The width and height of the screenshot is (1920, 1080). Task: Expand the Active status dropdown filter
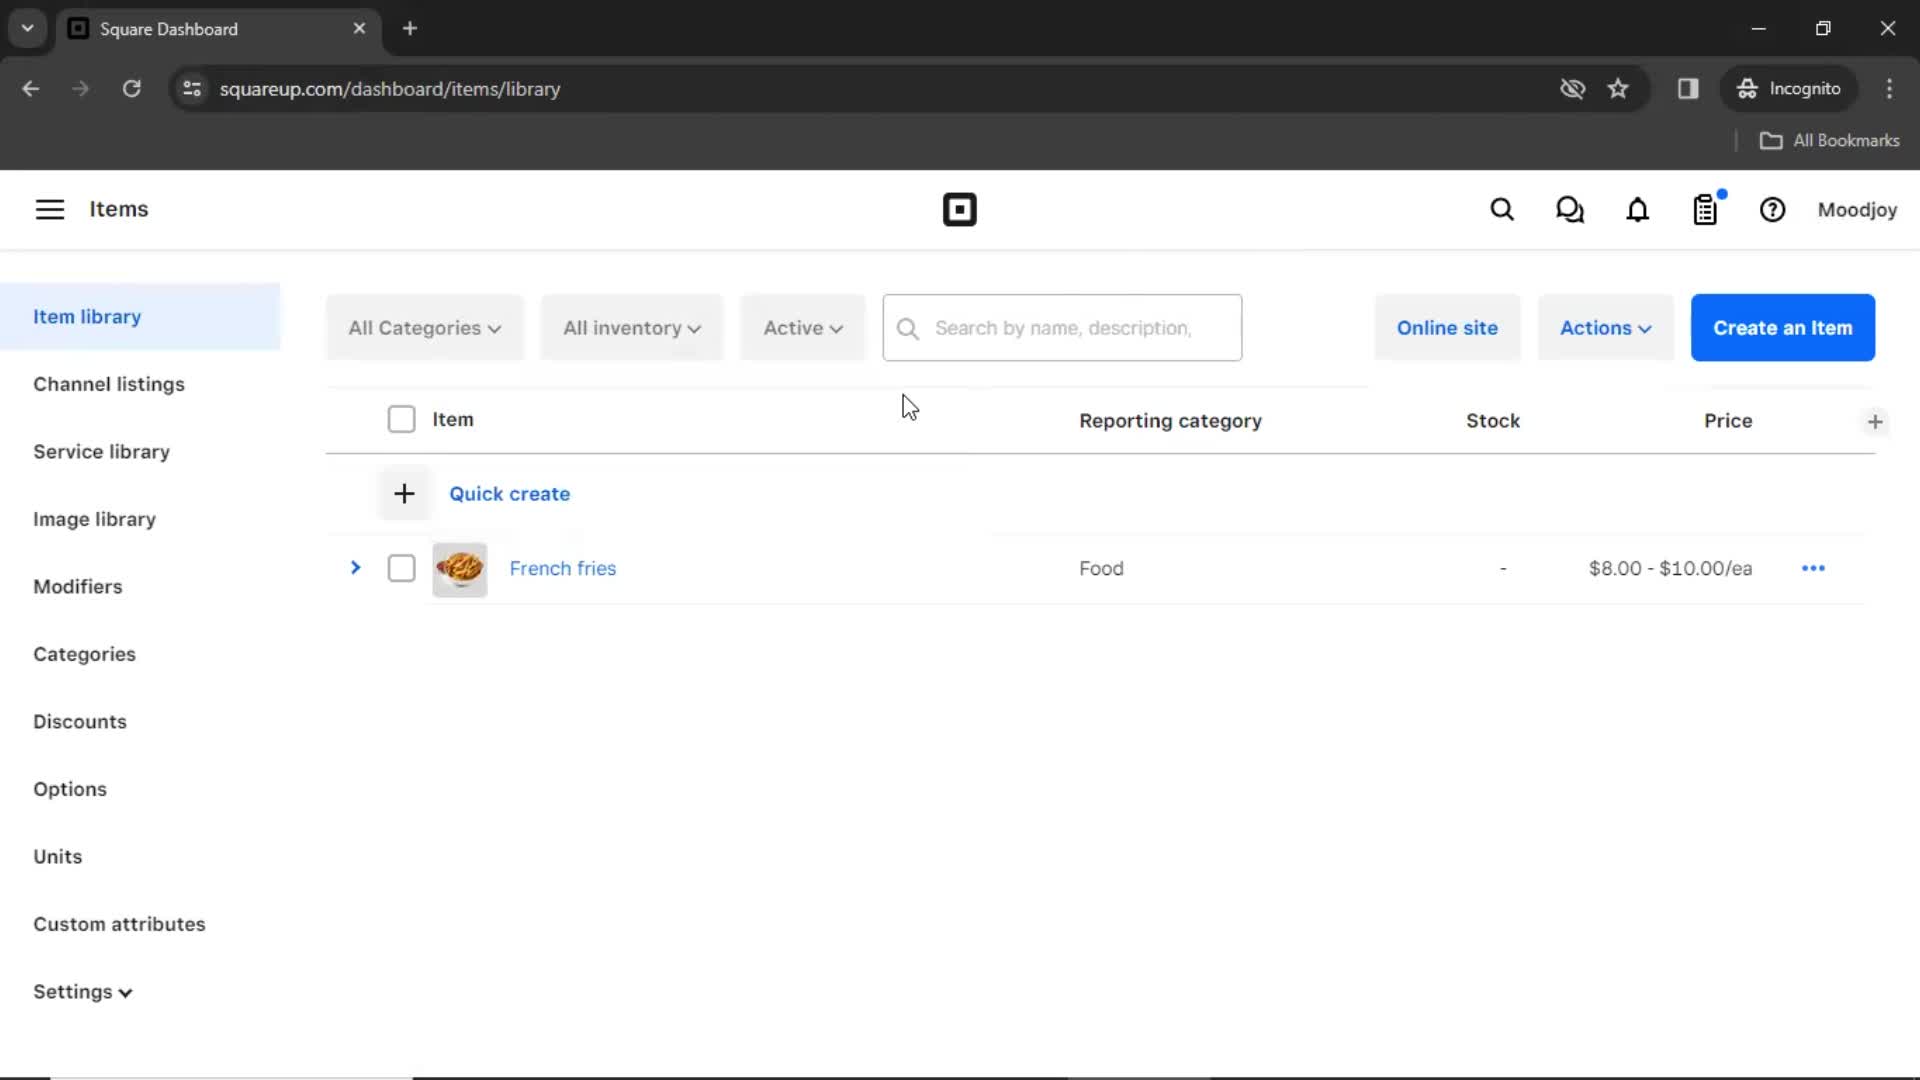pos(802,327)
